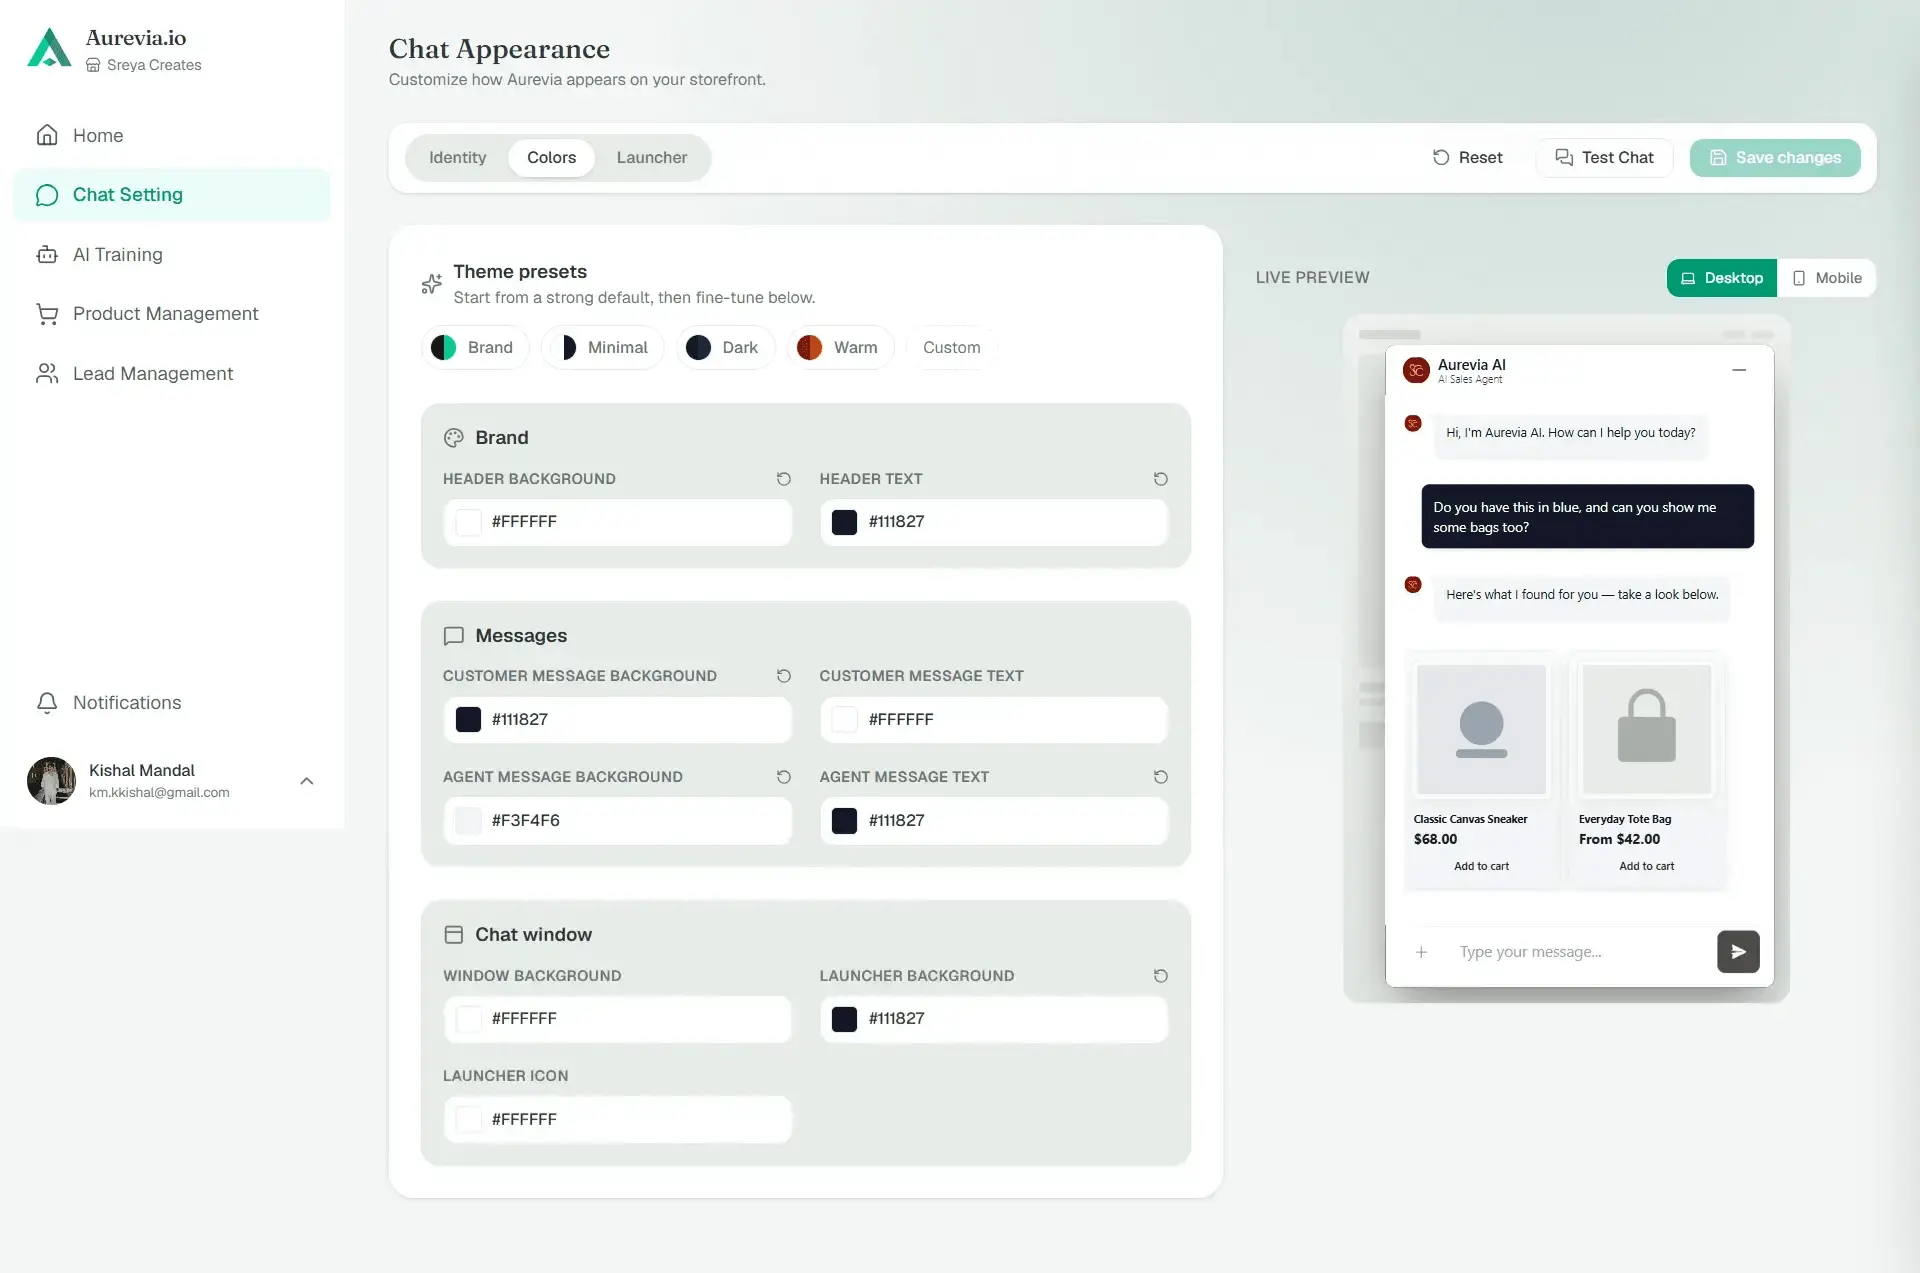Reset the Agent Message Text color
Viewport: 1920px width, 1273px height.
tap(1160, 777)
